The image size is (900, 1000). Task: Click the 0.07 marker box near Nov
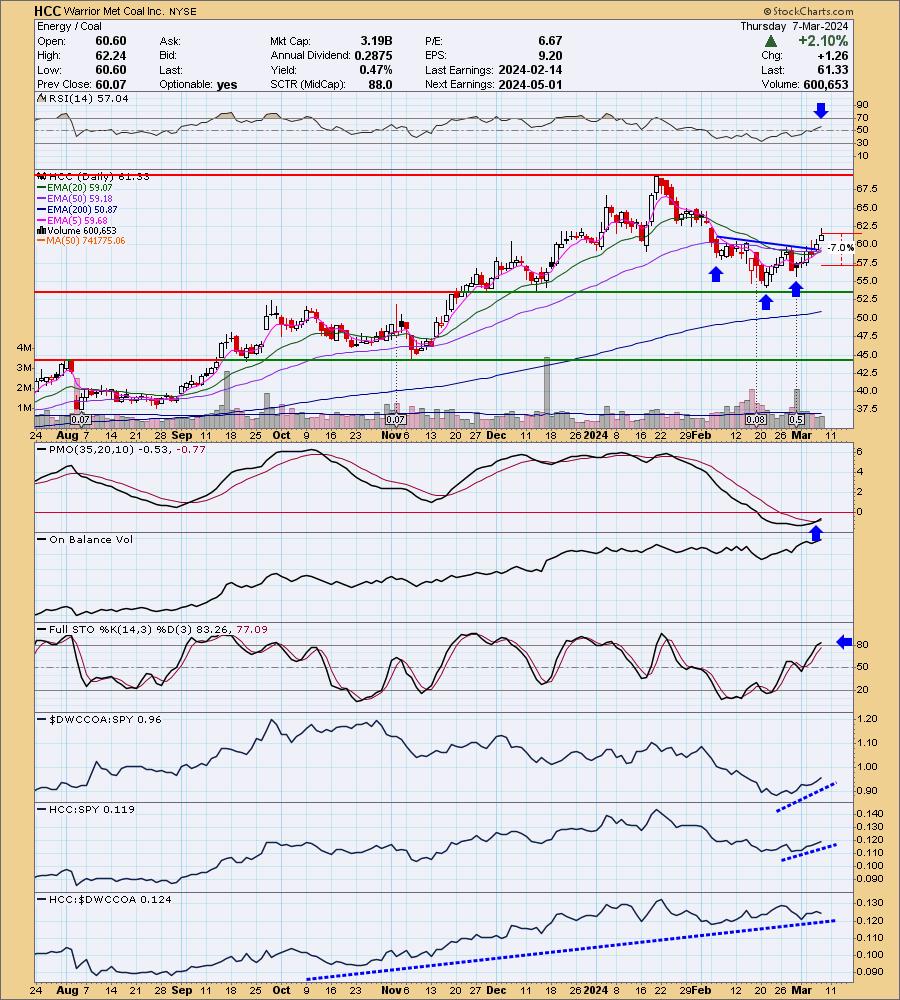click(395, 420)
